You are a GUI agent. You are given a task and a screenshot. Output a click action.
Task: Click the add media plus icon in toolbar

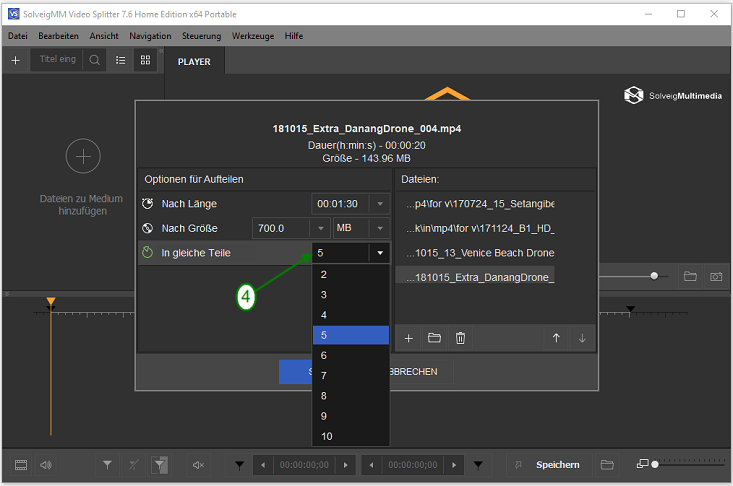pos(15,60)
